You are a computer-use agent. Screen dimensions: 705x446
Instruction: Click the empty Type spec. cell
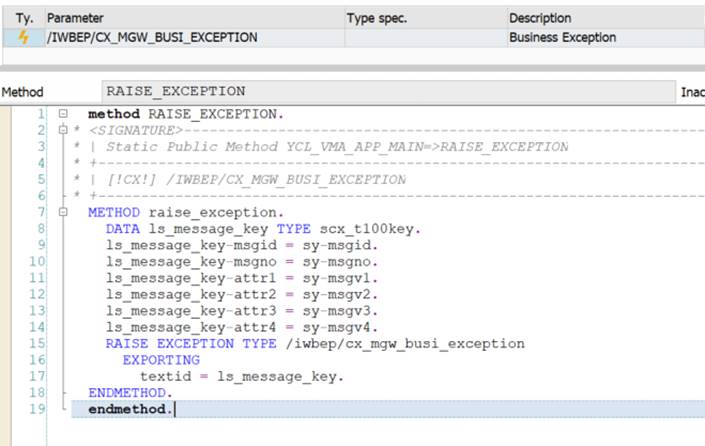coord(425,37)
